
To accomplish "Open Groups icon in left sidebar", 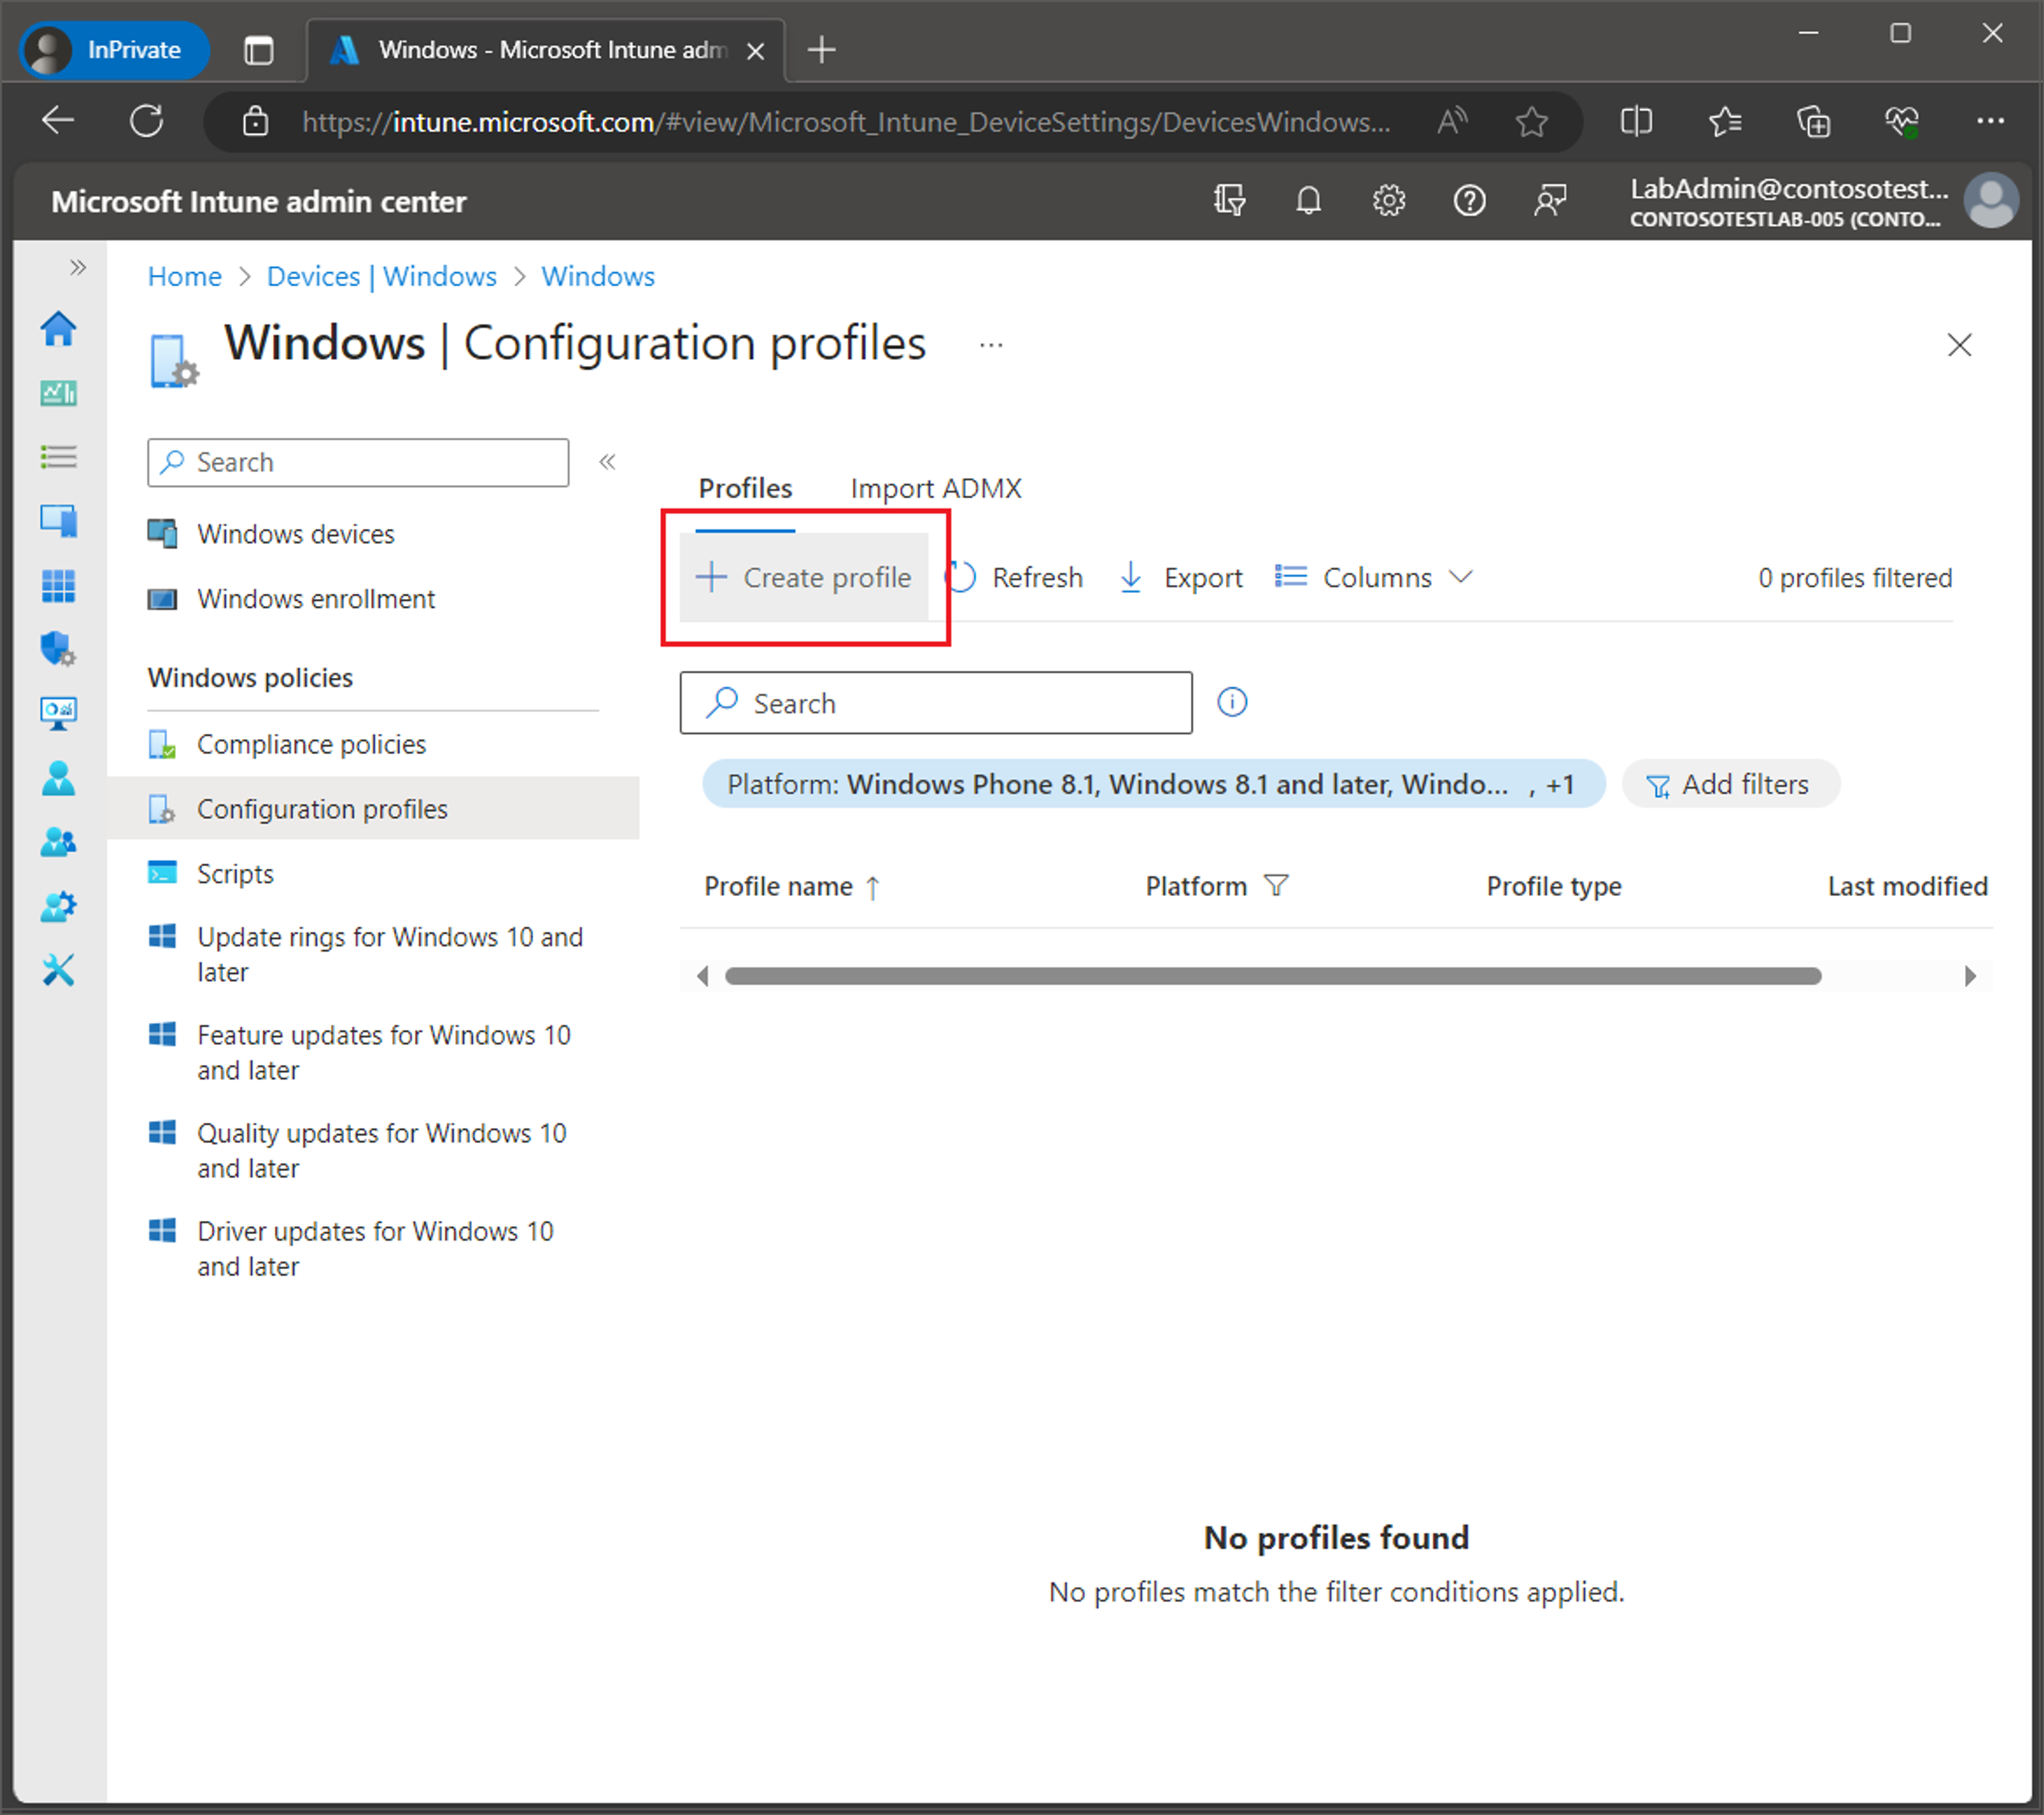I will click(58, 842).
